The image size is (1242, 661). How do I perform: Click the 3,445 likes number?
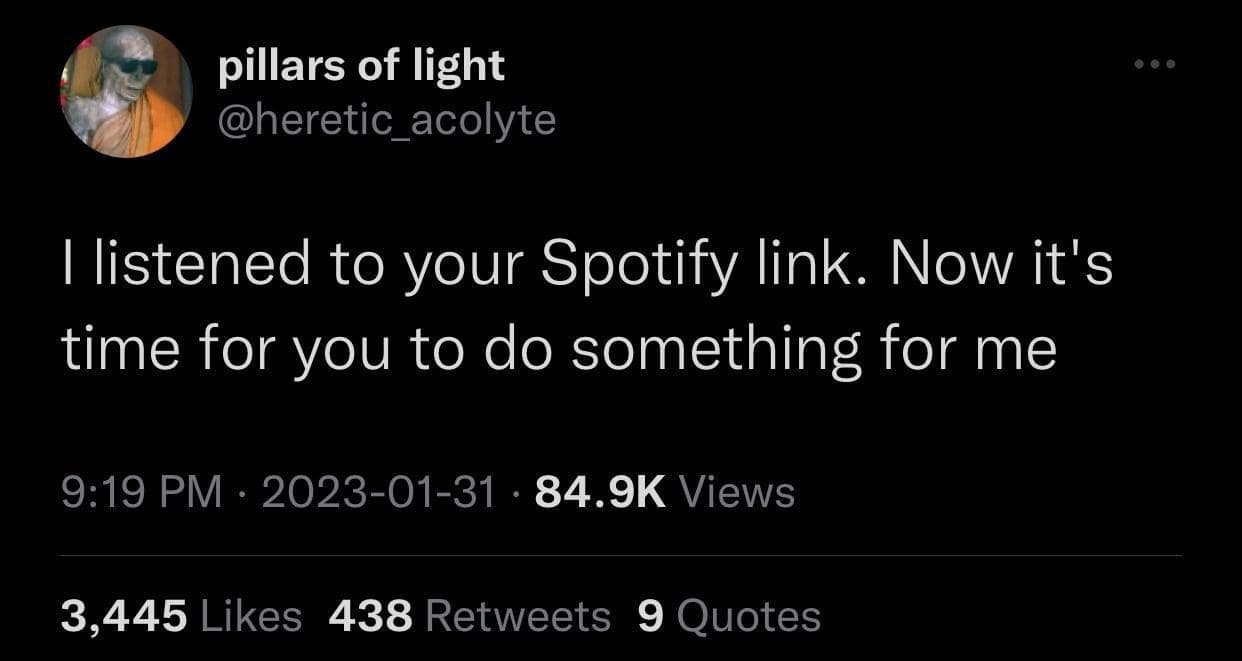[124, 616]
